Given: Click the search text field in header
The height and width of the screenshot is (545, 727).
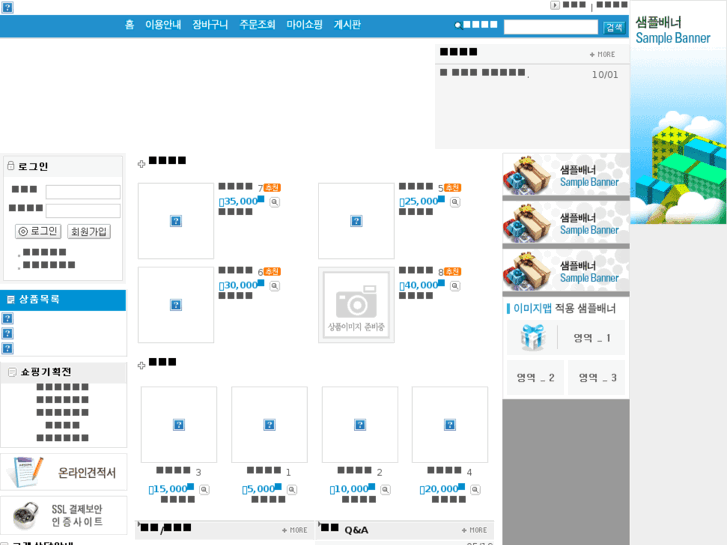Looking at the screenshot, I should tap(551, 27).
